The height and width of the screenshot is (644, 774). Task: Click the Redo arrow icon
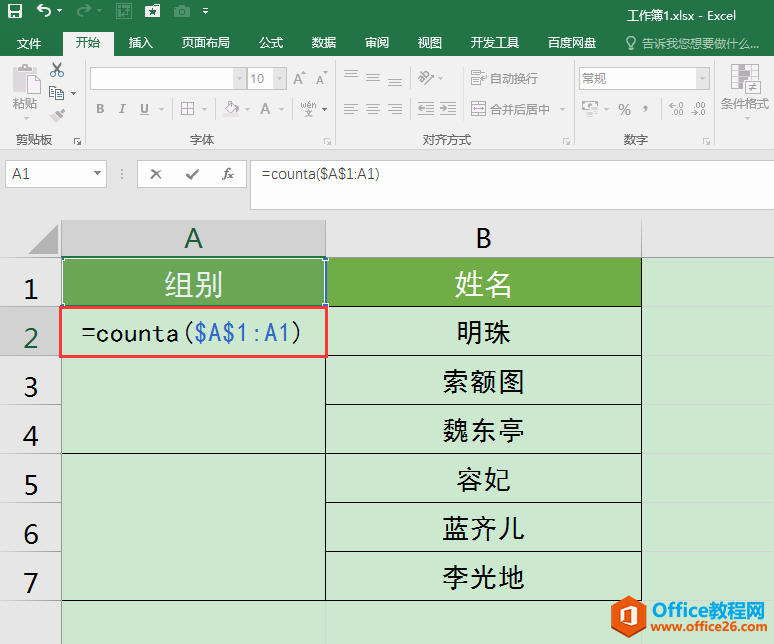(x=84, y=10)
